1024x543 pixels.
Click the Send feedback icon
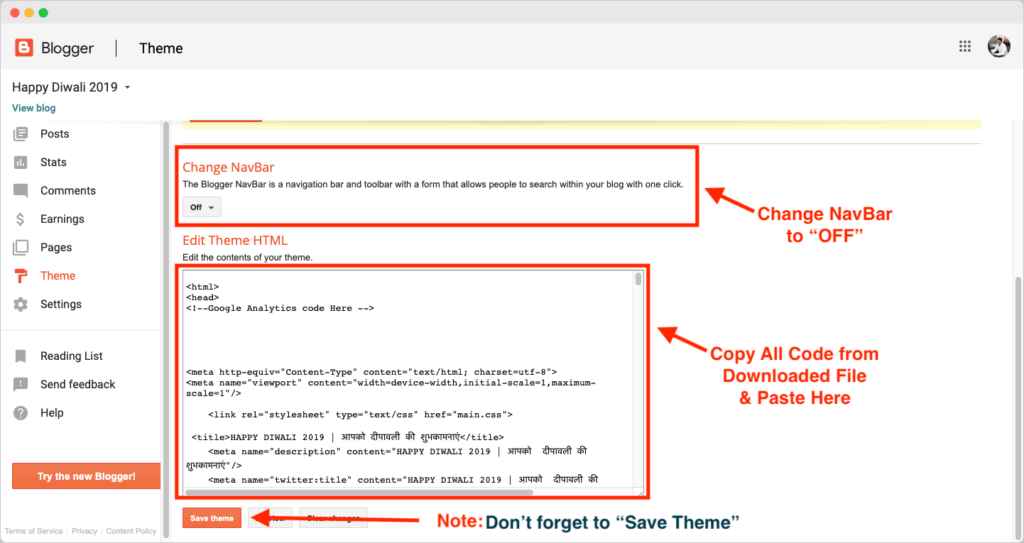[21, 384]
